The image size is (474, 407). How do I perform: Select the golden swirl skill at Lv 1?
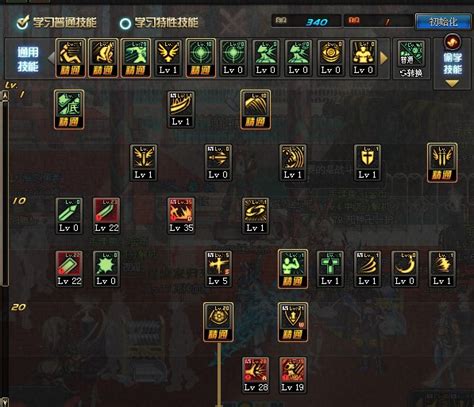click(255, 215)
